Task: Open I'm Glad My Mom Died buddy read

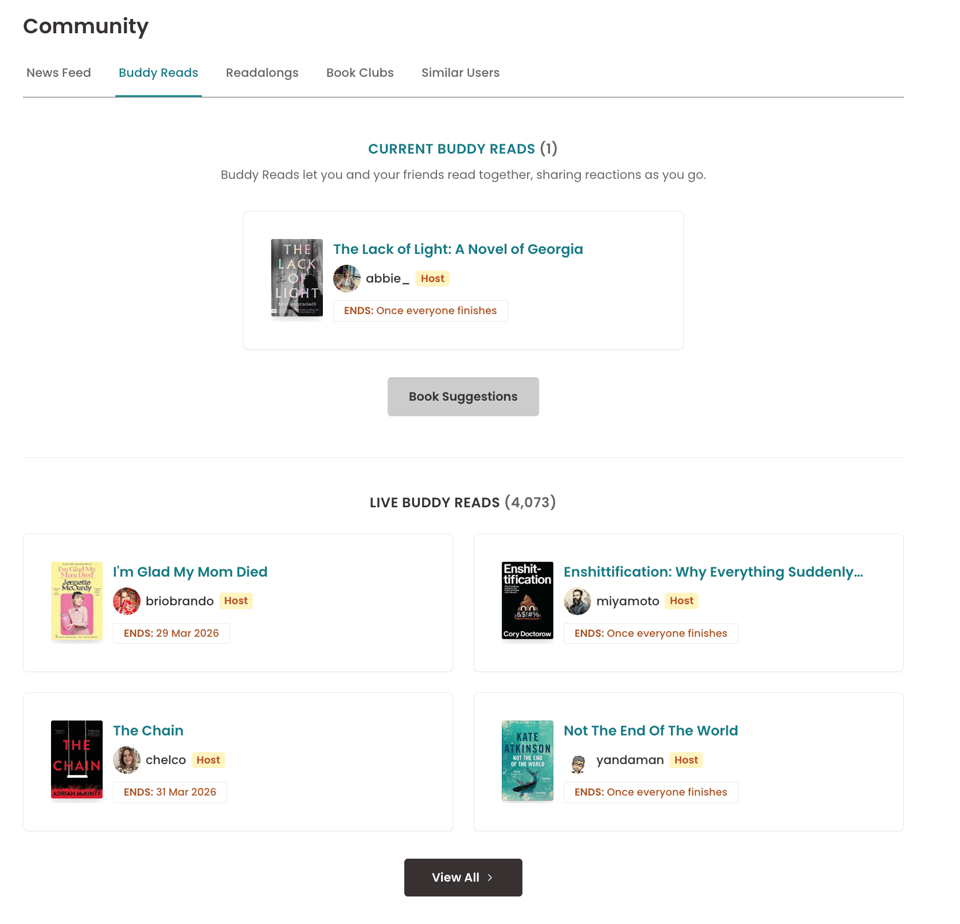Action: pyautogui.click(x=190, y=571)
